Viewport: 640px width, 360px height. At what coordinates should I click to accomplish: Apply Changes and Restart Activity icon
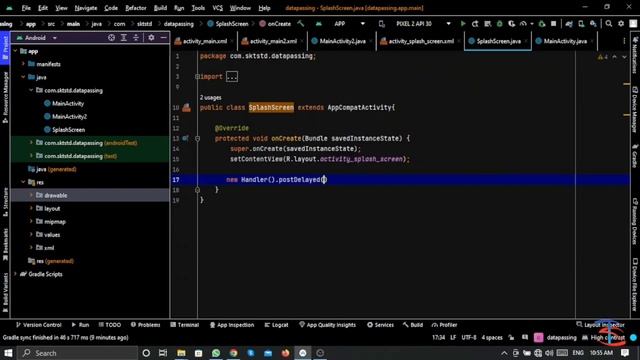pyautogui.click(x=475, y=24)
